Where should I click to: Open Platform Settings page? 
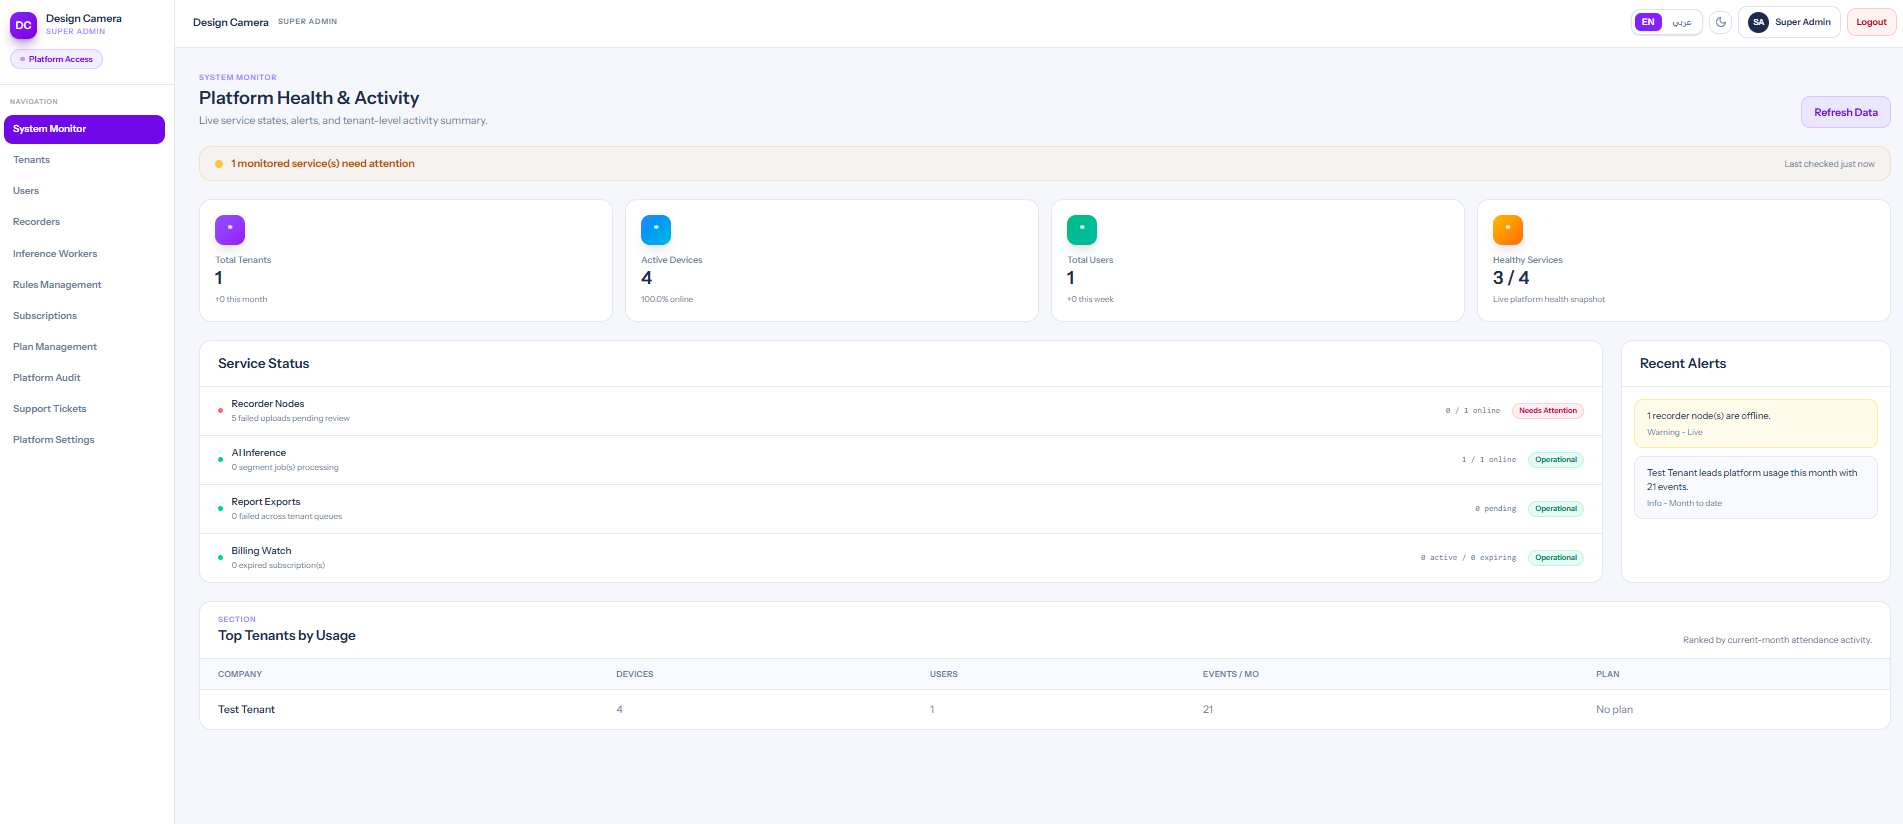click(x=84, y=440)
